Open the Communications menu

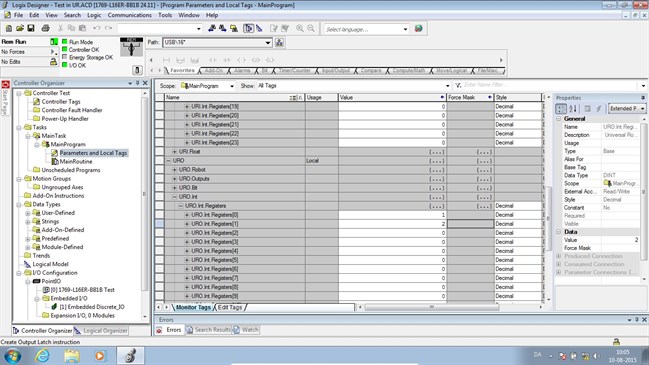pos(130,15)
